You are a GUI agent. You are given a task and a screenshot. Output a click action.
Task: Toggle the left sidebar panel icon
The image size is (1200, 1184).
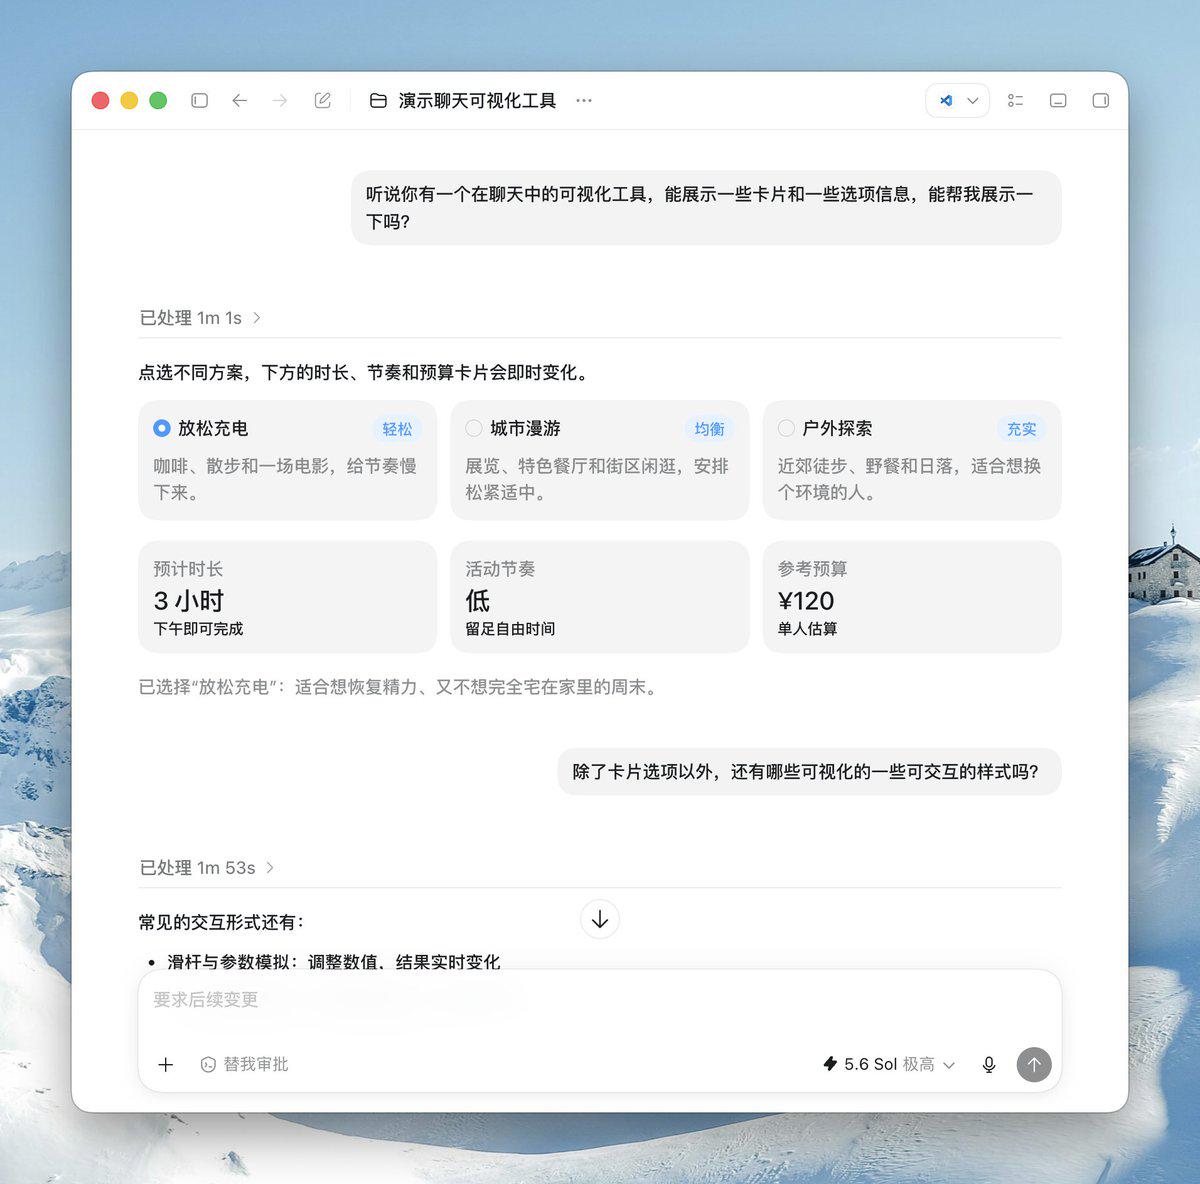(199, 101)
